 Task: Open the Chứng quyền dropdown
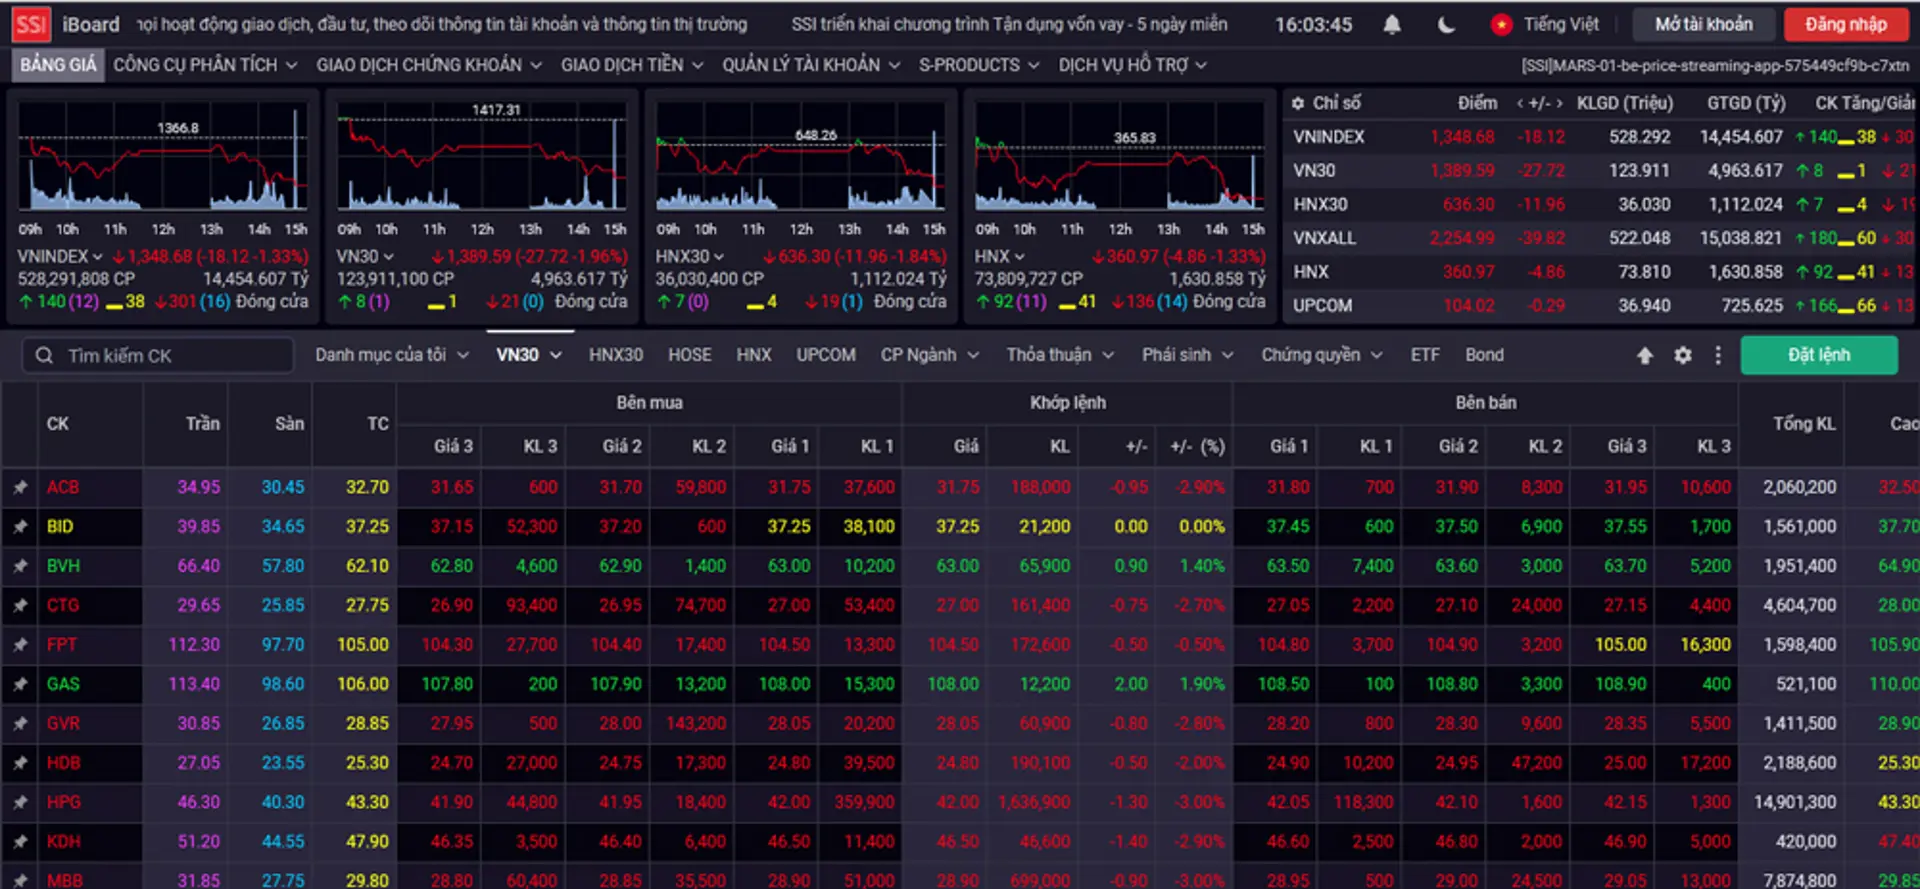tap(1321, 355)
